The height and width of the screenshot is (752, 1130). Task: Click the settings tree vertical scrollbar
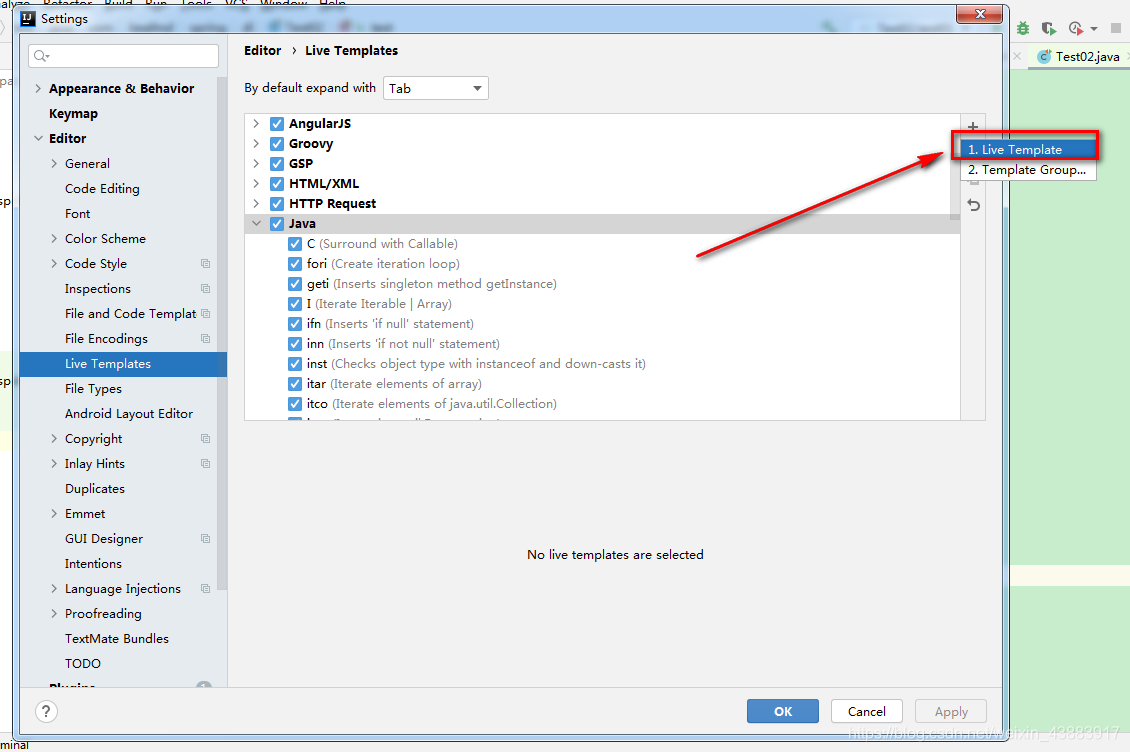[x=222, y=332]
